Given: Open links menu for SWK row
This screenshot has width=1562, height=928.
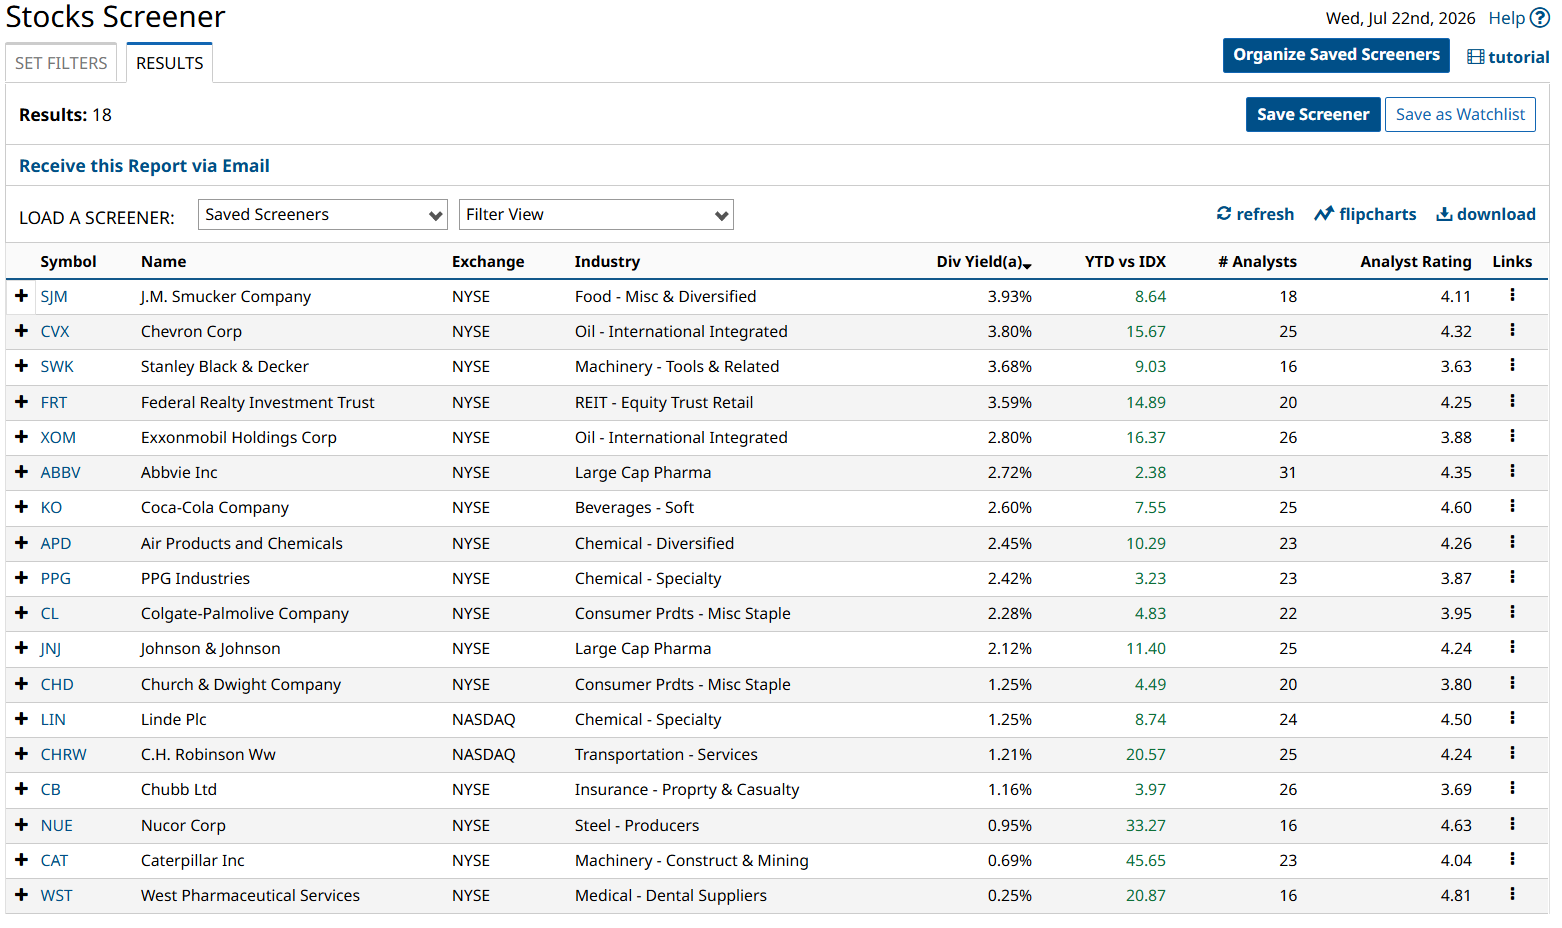Looking at the screenshot, I should point(1512,365).
